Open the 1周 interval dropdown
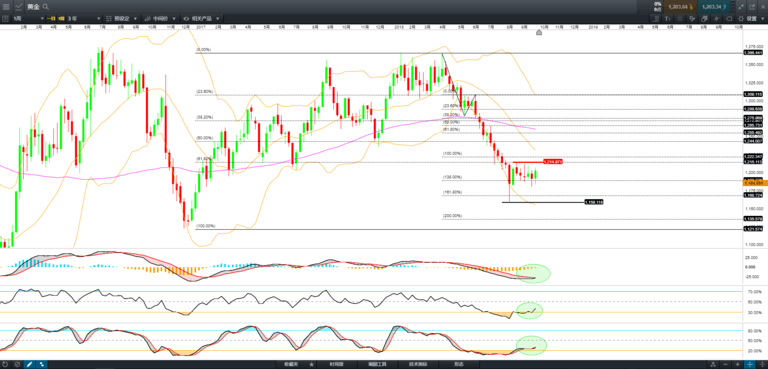 tap(28, 19)
